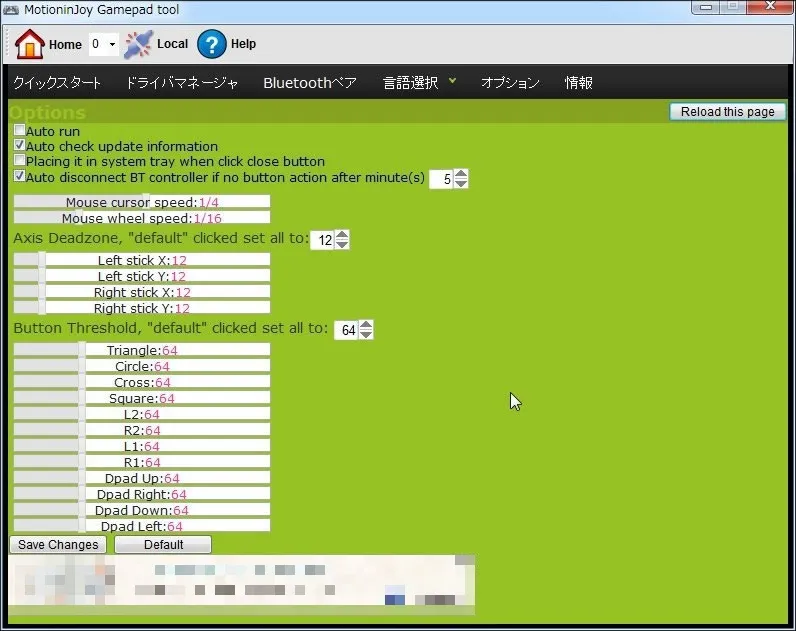Click the Triangle threshold slider
The image size is (796, 631).
pos(142,350)
